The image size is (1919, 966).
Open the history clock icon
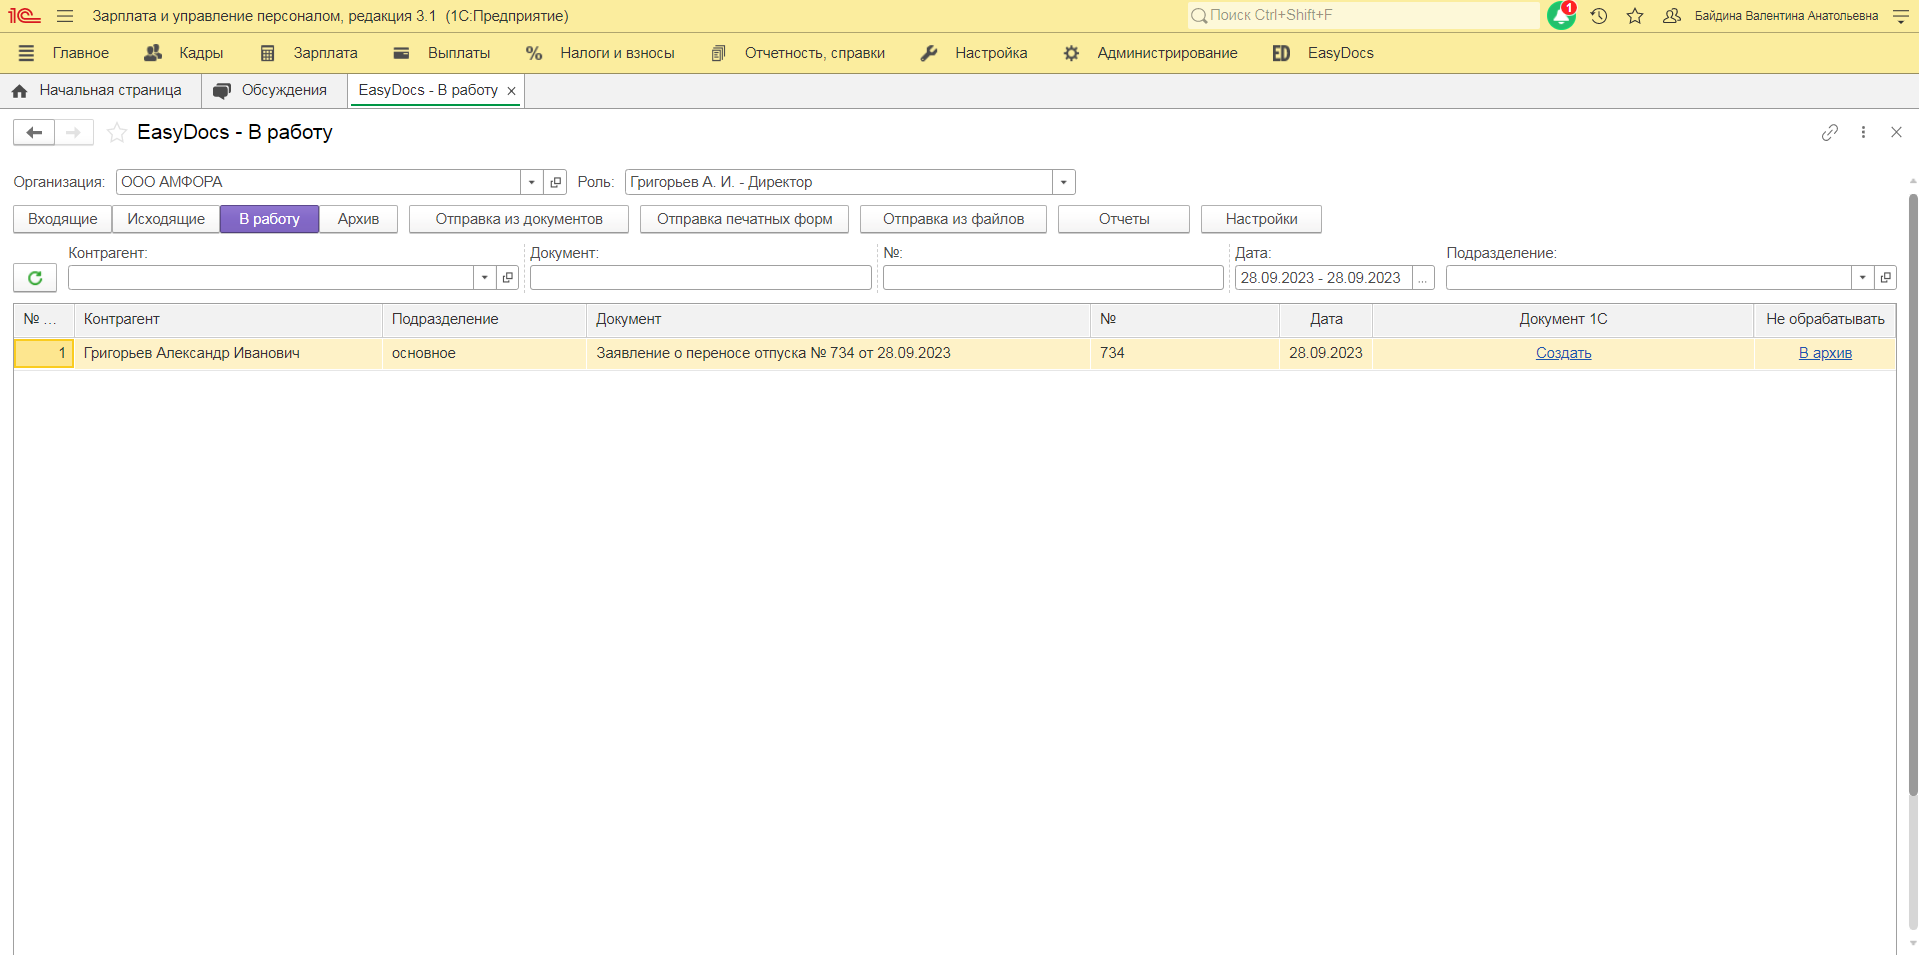click(x=1599, y=16)
